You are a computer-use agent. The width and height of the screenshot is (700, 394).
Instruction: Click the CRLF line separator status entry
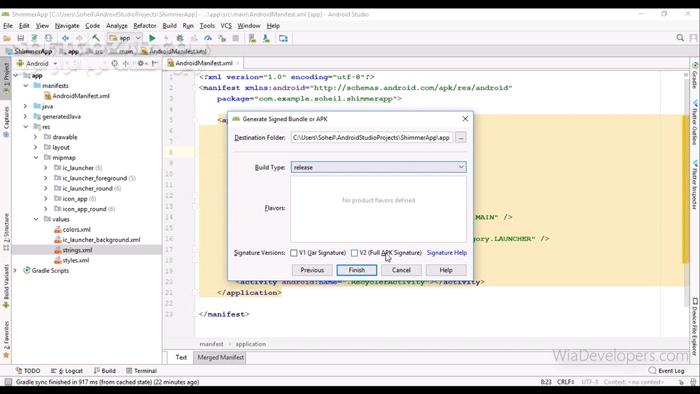(566, 382)
